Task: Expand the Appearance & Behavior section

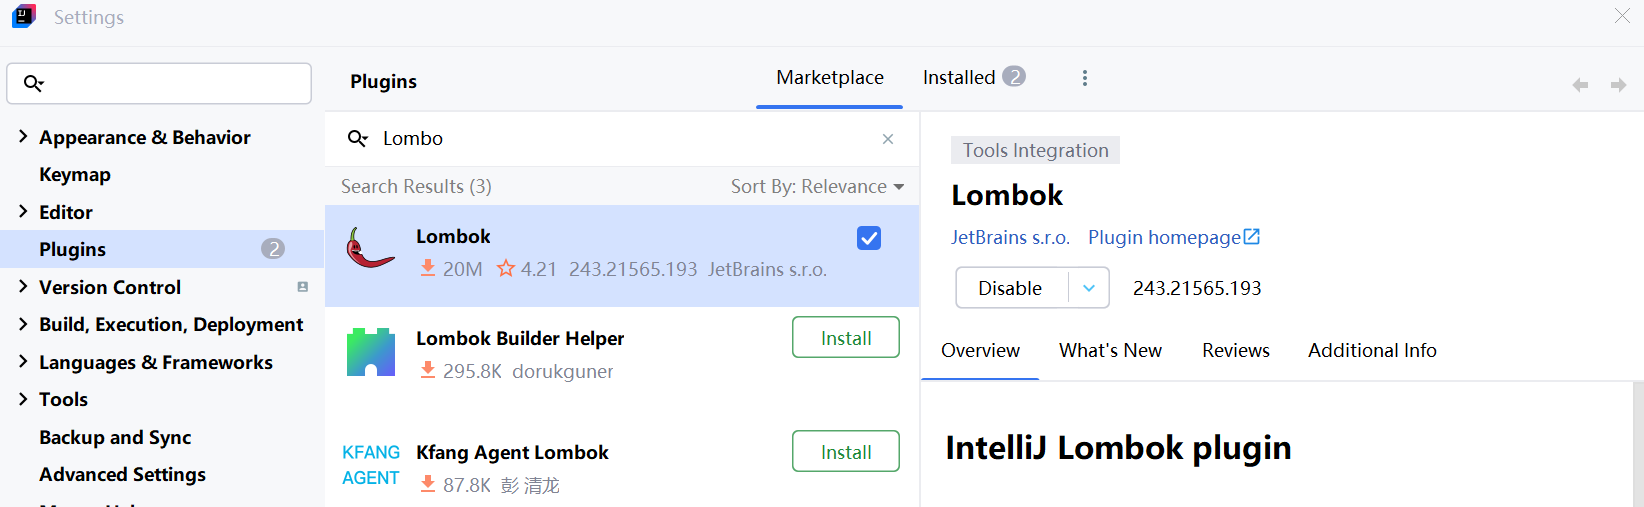Action: [23, 137]
